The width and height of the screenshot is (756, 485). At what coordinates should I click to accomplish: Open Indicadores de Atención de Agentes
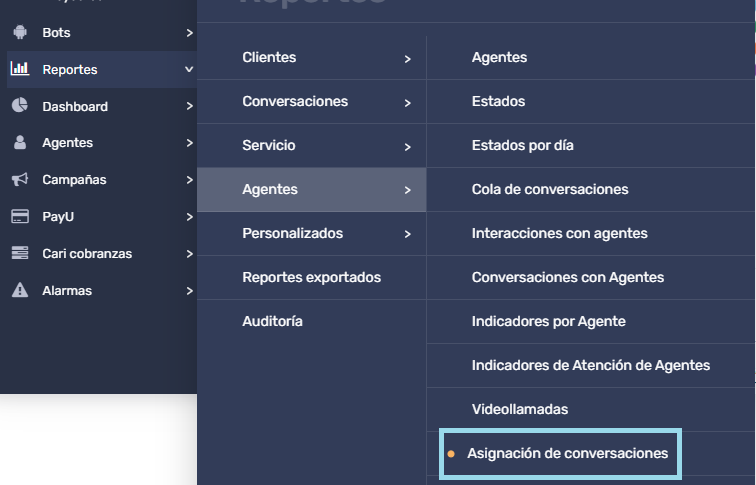(591, 365)
